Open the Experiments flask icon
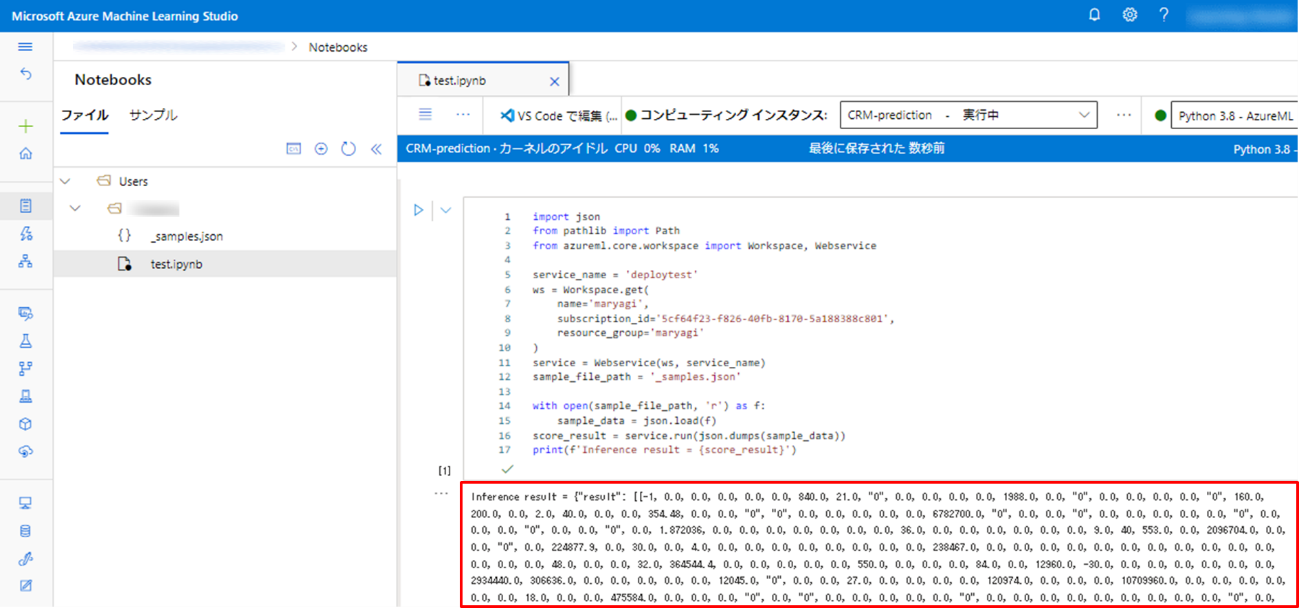Viewport: 1299px width, 608px height. [x=25, y=341]
